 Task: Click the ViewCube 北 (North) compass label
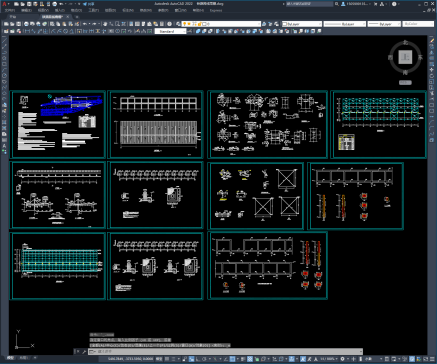click(406, 42)
